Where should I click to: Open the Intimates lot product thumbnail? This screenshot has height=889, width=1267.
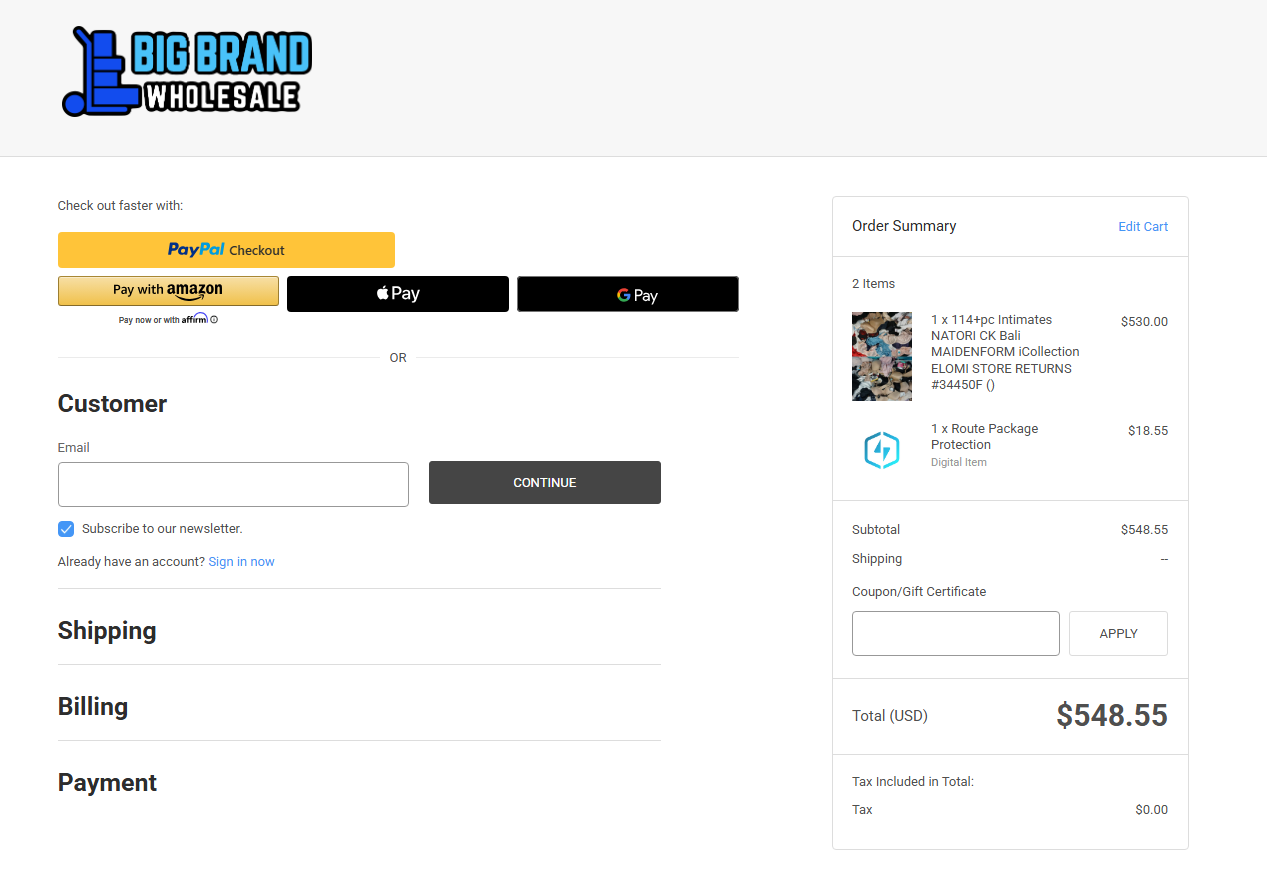click(881, 356)
